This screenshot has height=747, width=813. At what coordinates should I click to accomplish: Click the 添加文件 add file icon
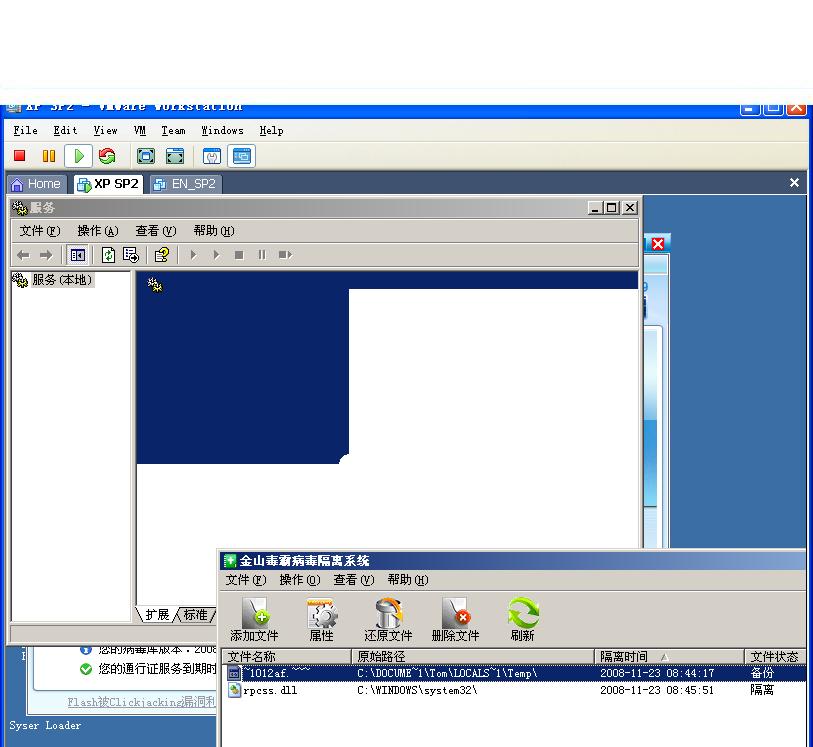(x=254, y=619)
